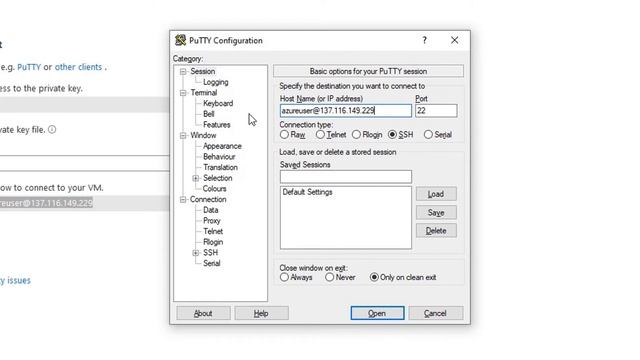Screen dimensions: 640x360
Task: Click the PuTTY icon in the title bar
Action: (x=180, y=40)
